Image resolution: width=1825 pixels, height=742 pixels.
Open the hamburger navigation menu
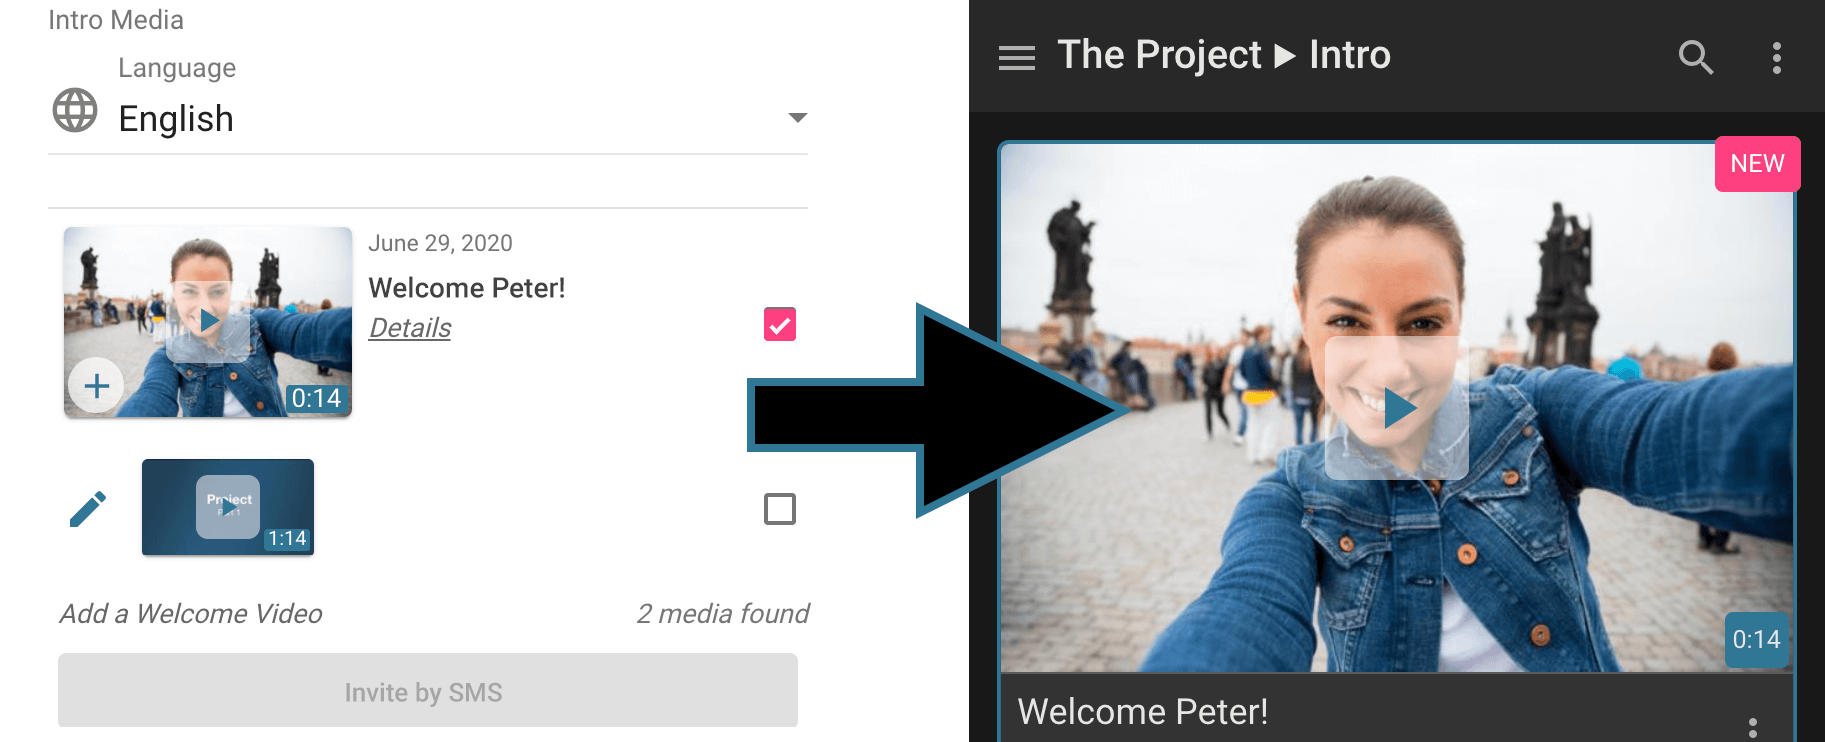point(1016,58)
